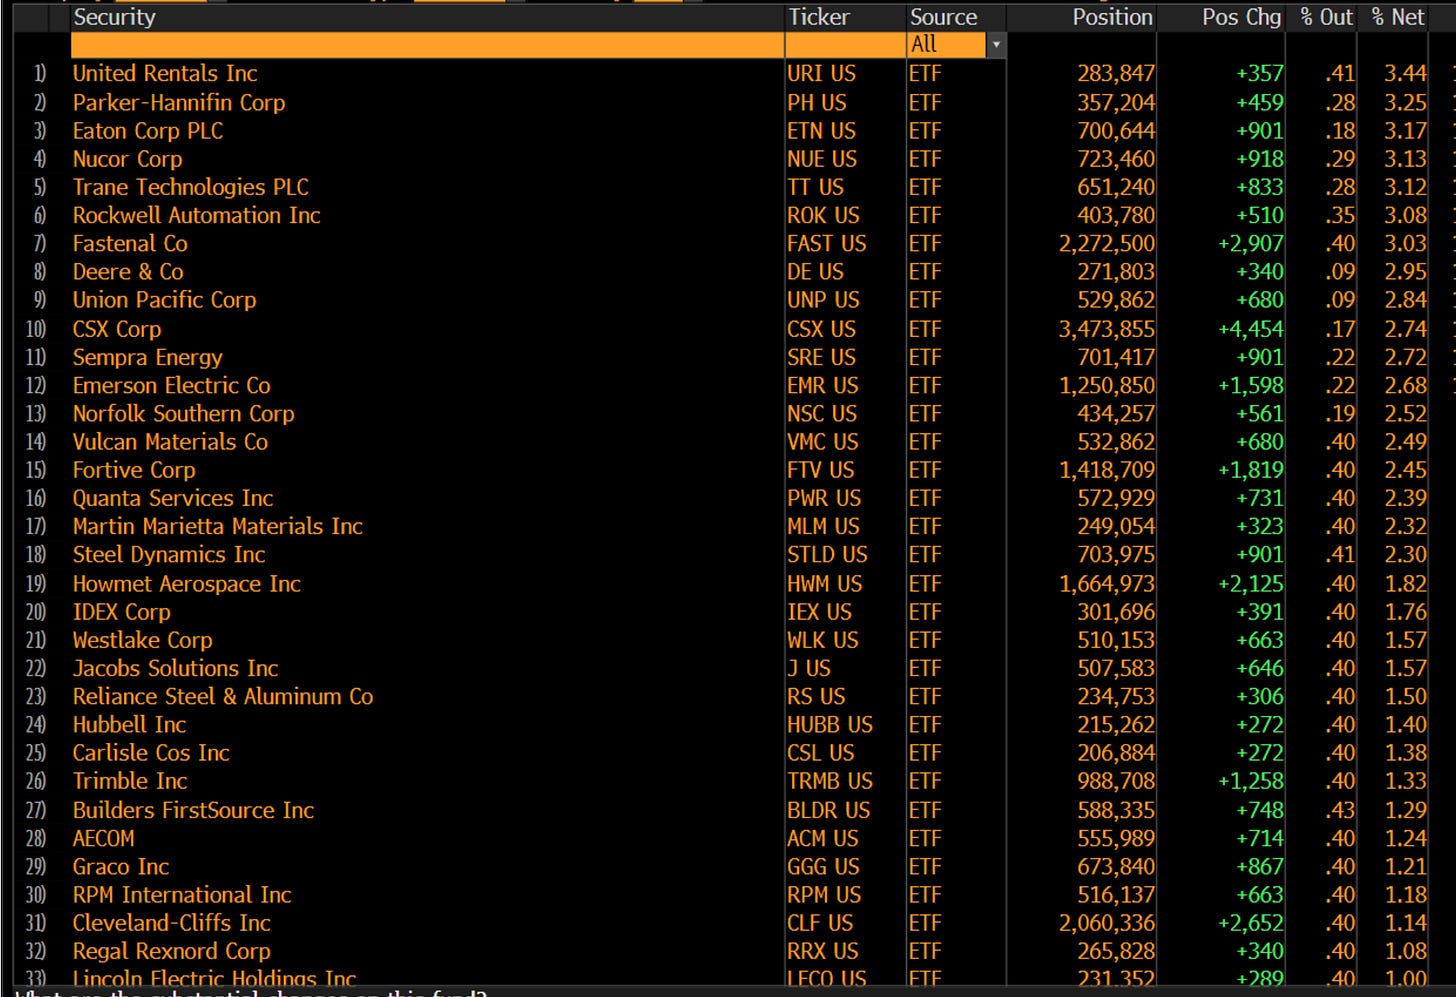Image resolution: width=1456 pixels, height=997 pixels.
Task: Click Vulcan Materials Co security
Action: [x=171, y=442]
